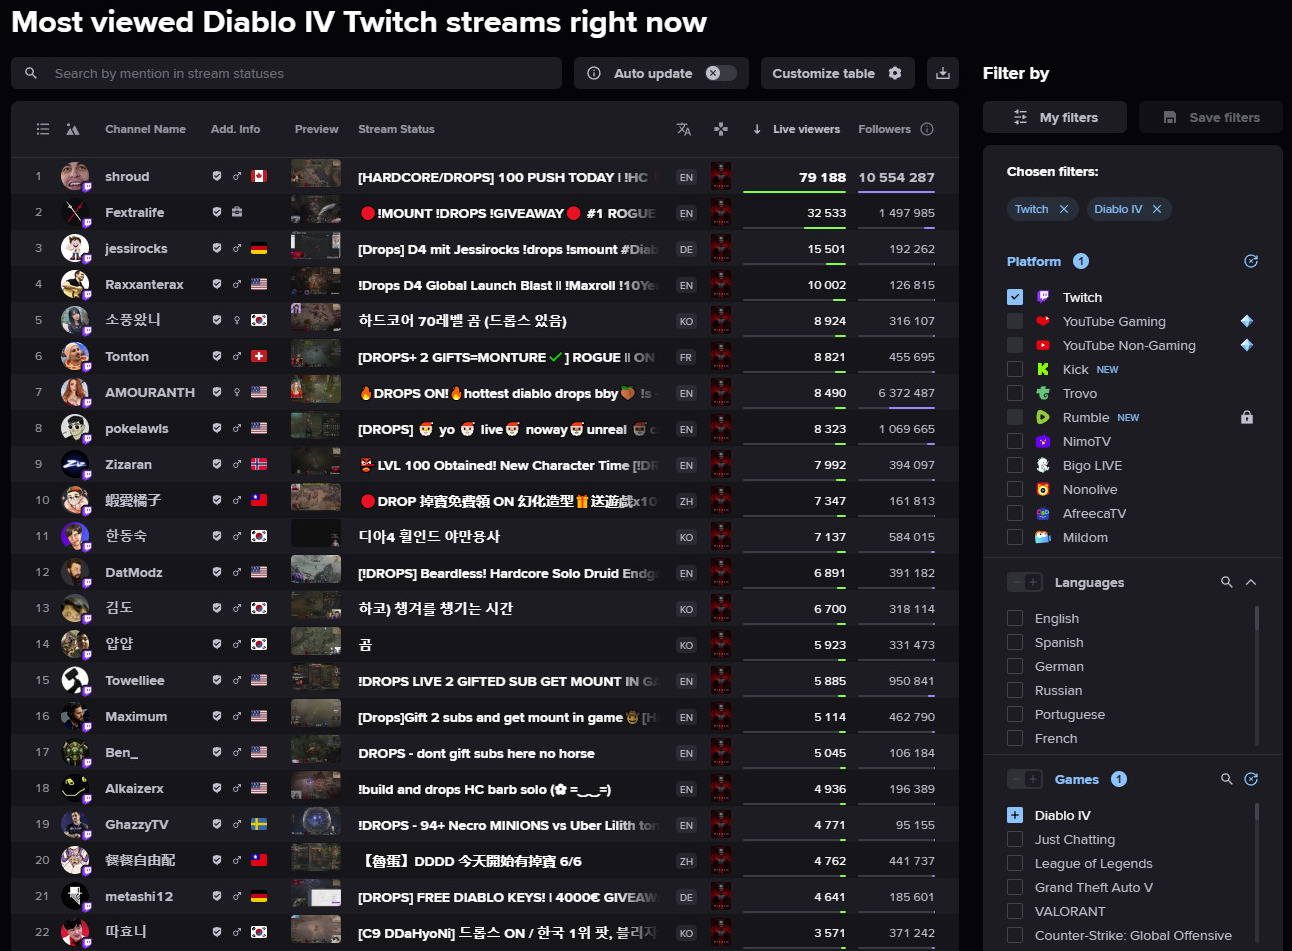The height and width of the screenshot is (951, 1292).
Task: Open the Customize table button
Action: click(x=836, y=73)
